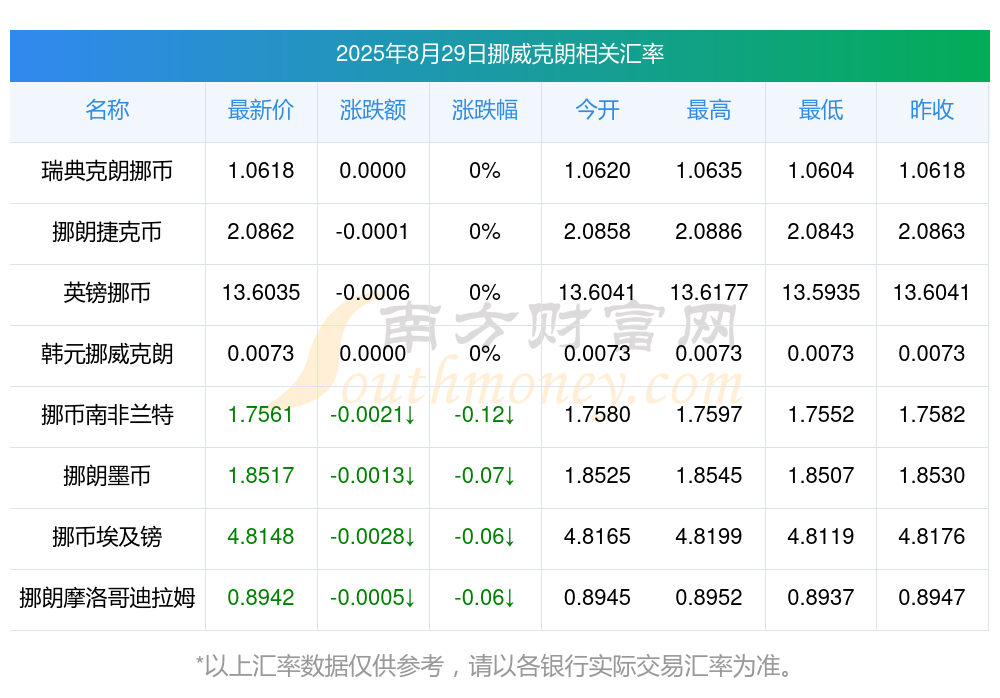Select the 最新价 column header
1000x698 pixels.
pos(261,110)
